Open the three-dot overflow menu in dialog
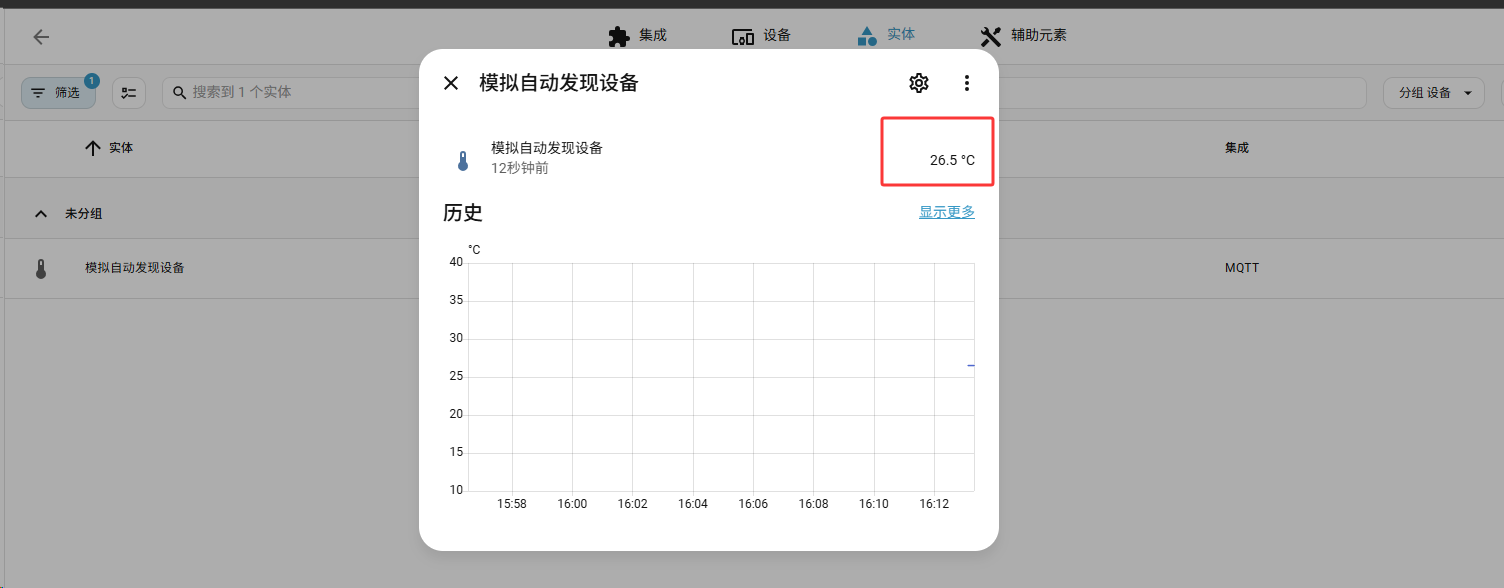This screenshot has height=588, width=1504. pyautogui.click(x=966, y=83)
